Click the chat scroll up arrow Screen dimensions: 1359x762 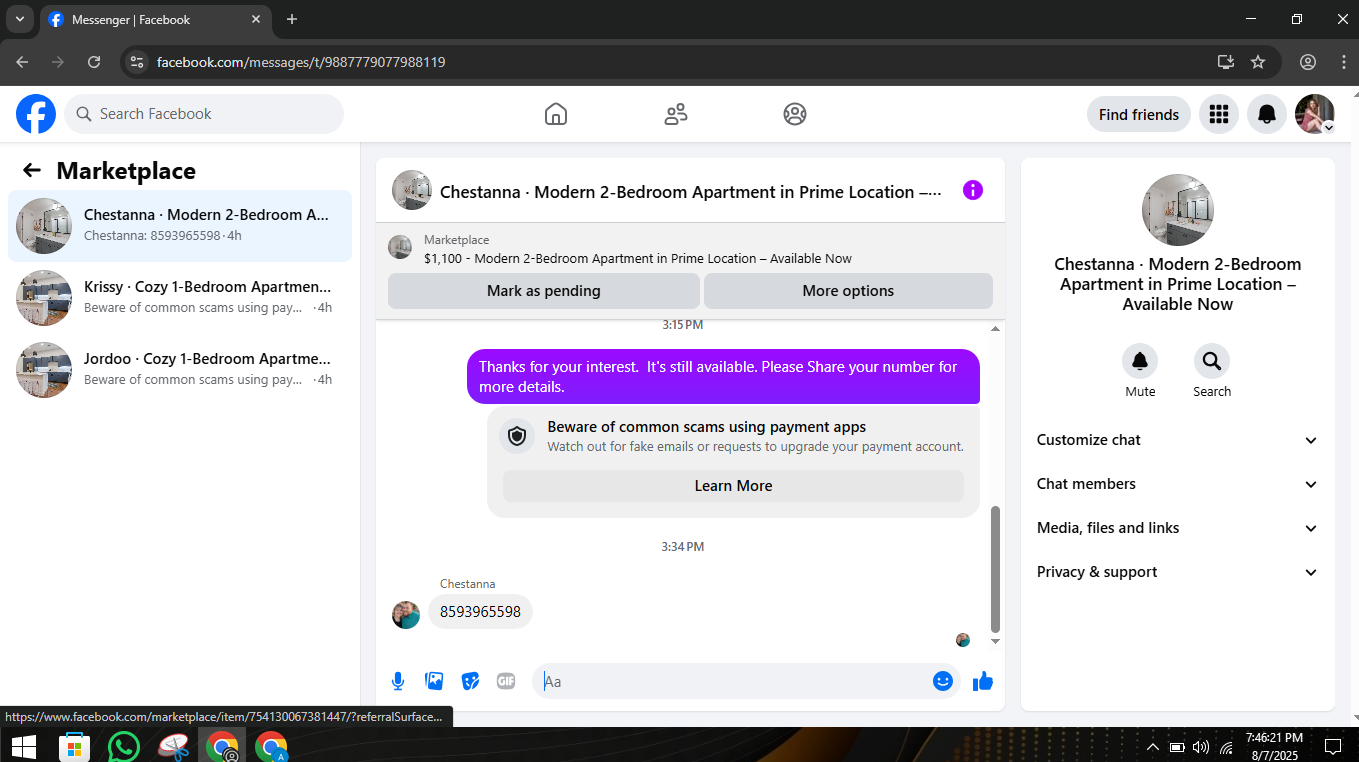pos(995,329)
